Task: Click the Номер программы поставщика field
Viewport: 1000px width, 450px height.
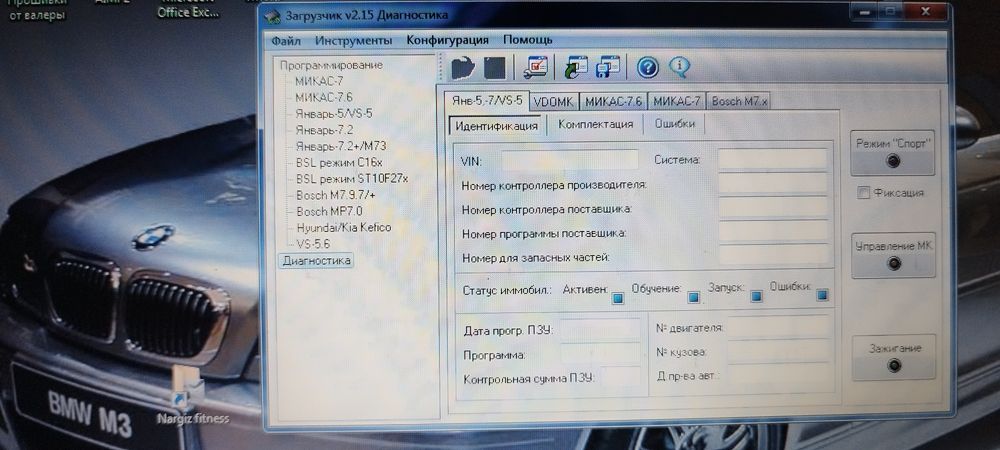Action: [774, 231]
